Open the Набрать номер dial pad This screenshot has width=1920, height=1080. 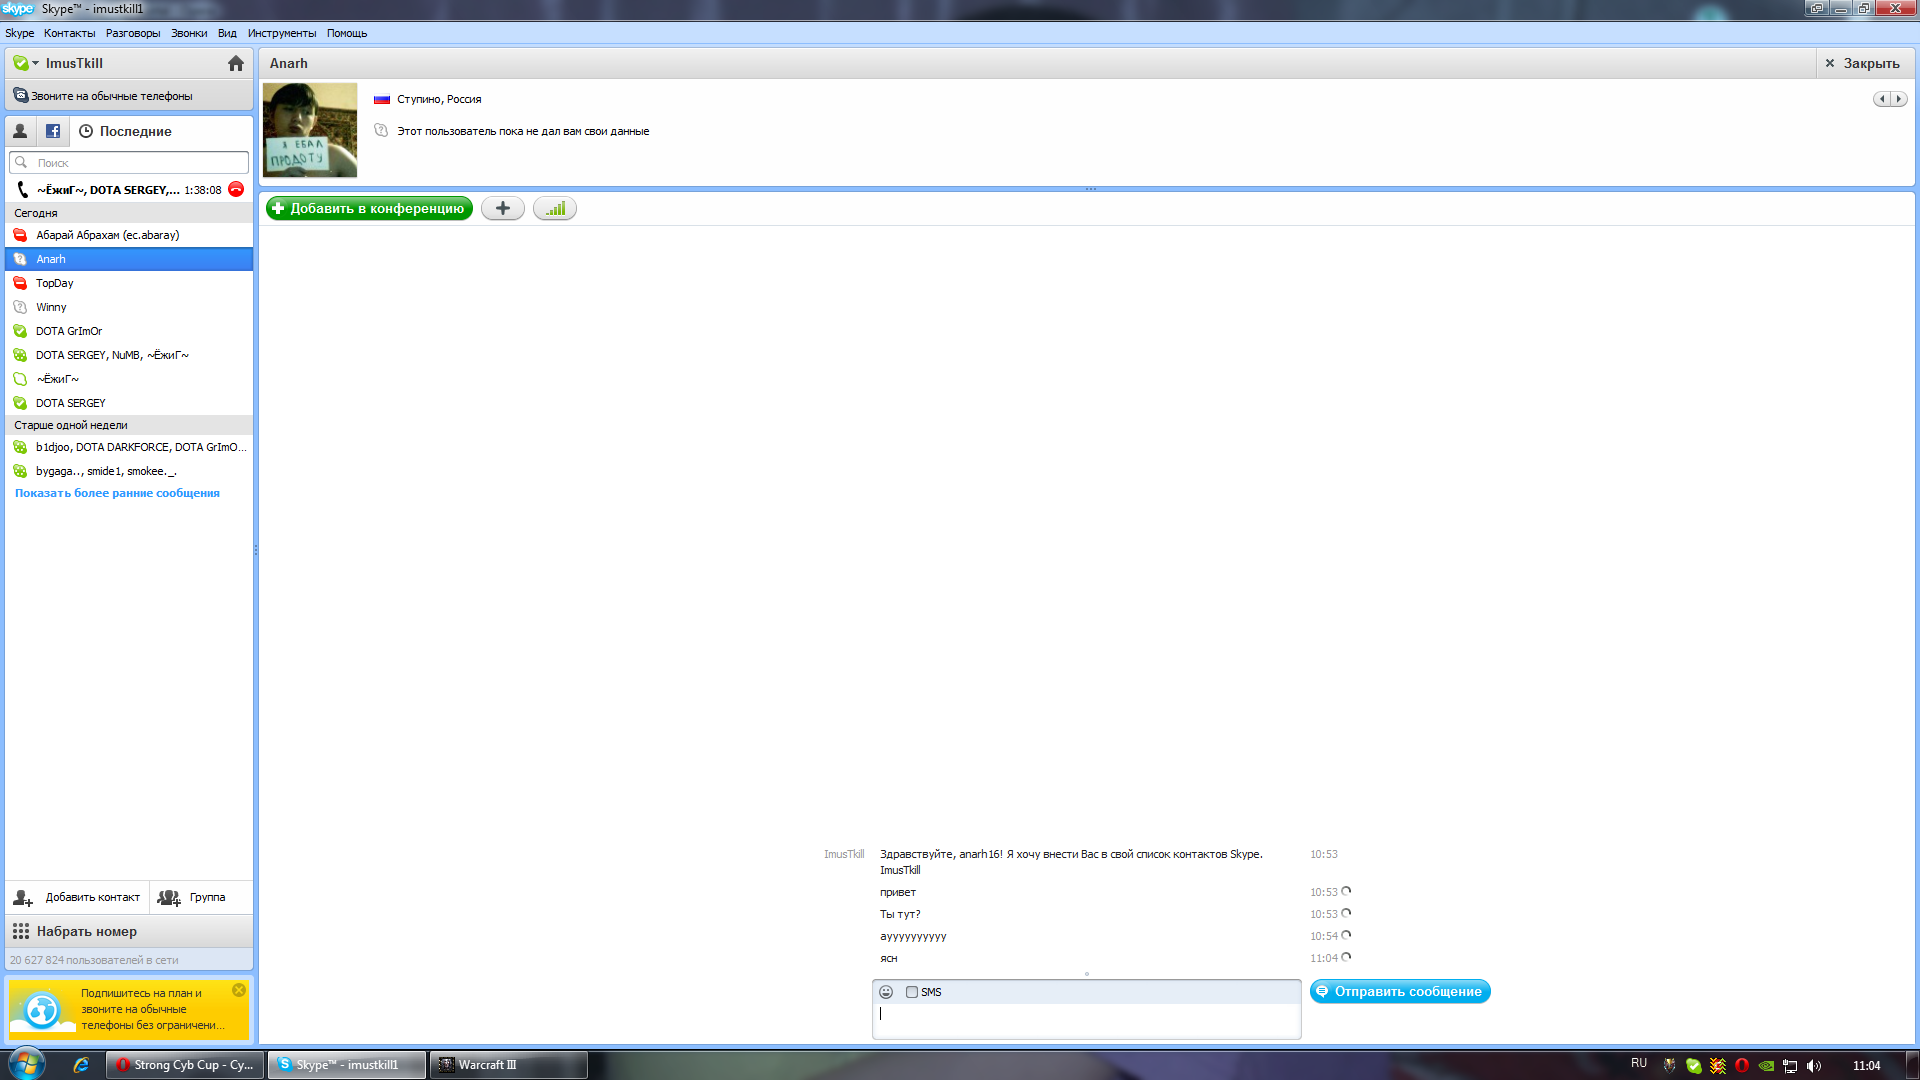pyautogui.click(x=129, y=931)
